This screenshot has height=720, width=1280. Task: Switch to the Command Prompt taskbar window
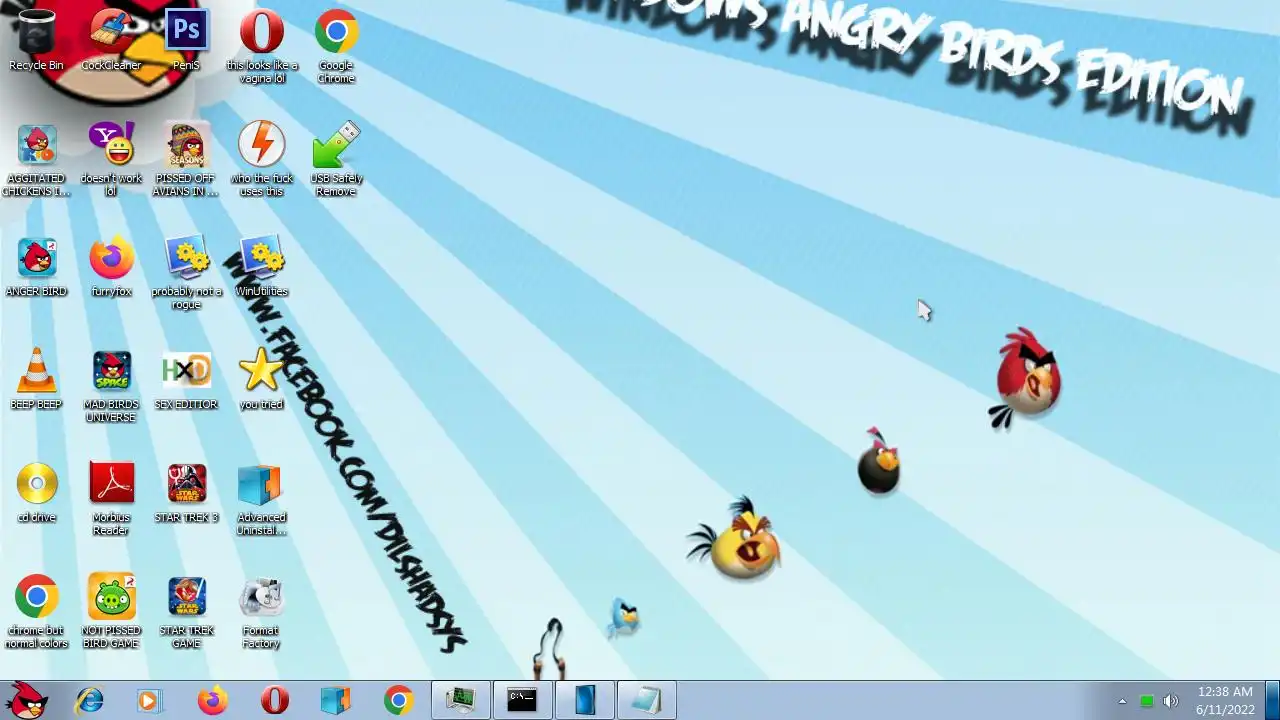coord(522,700)
